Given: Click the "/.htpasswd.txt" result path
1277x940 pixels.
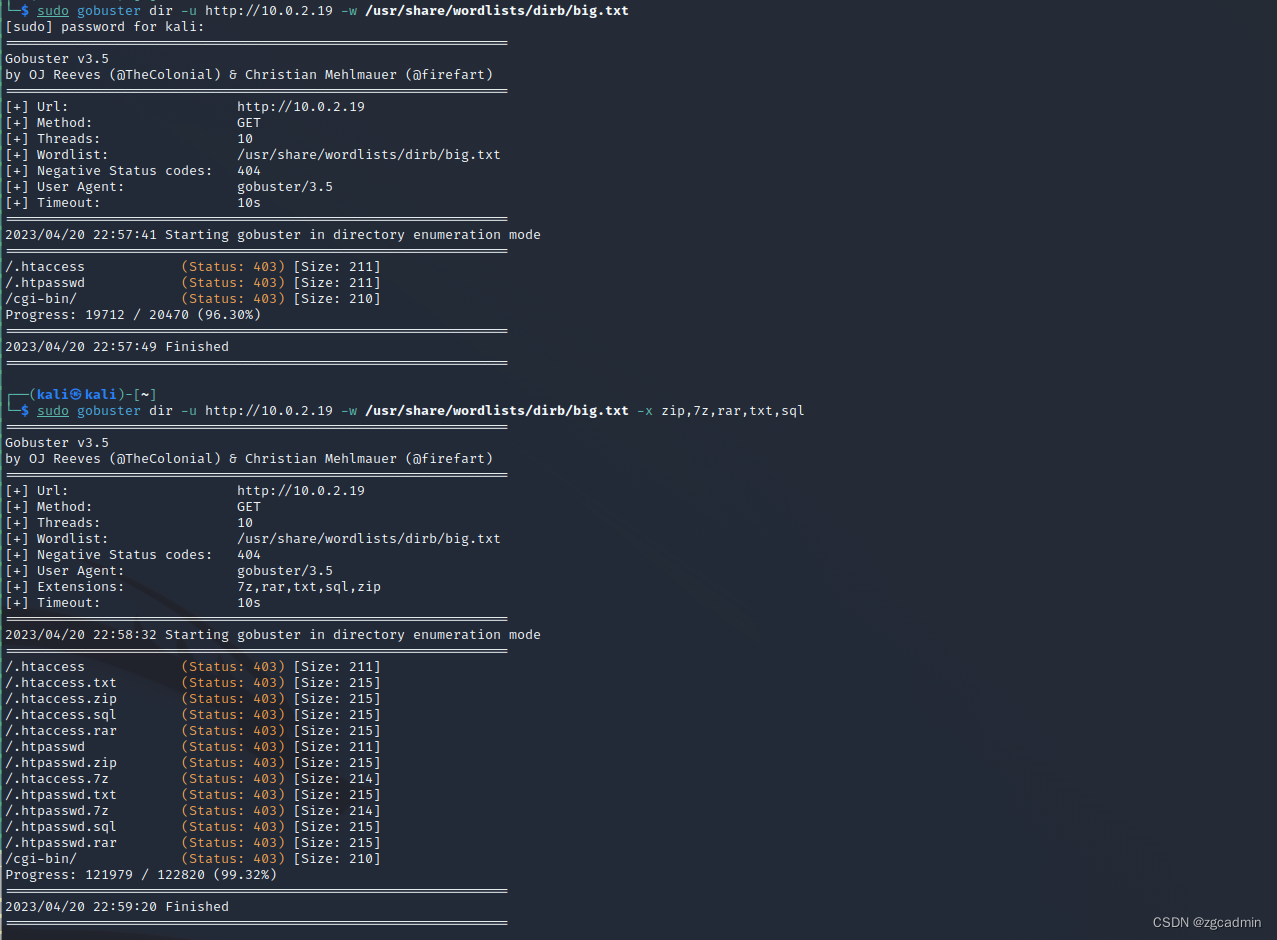Looking at the screenshot, I should [61, 795].
